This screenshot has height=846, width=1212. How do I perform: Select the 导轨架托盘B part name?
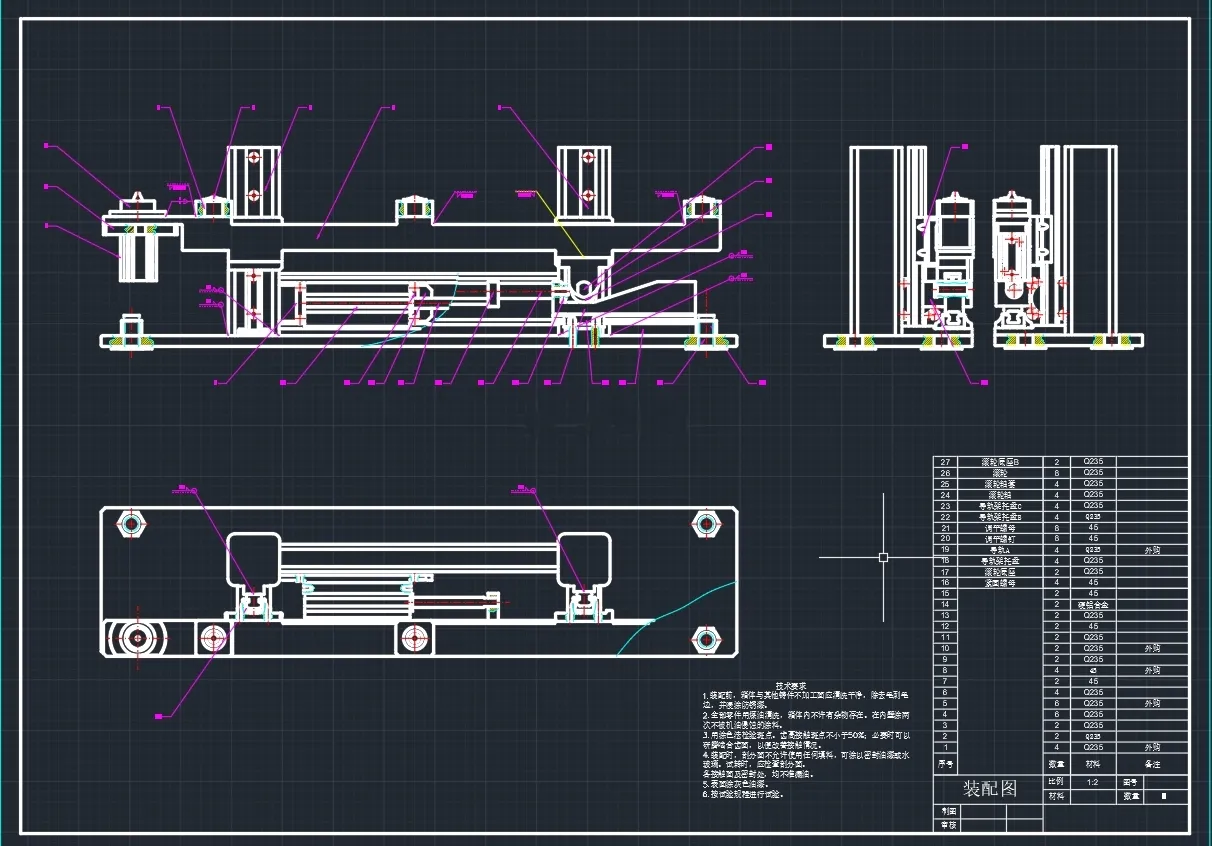[1000, 517]
